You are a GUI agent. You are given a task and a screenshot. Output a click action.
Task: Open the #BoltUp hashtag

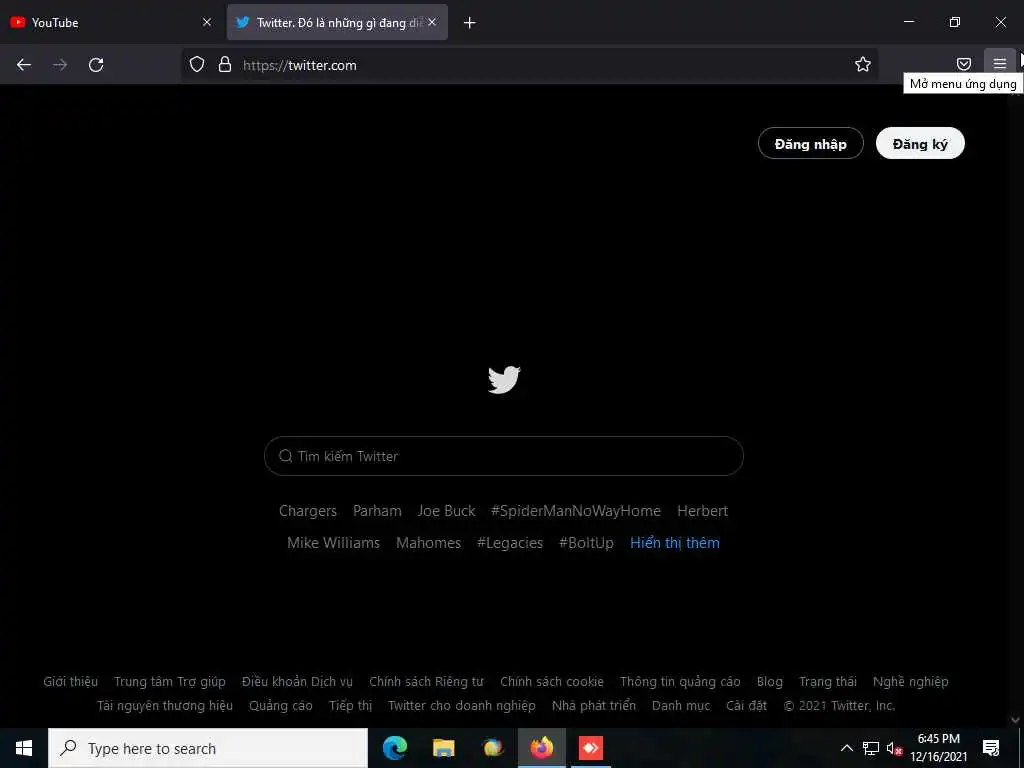tap(586, 543)
